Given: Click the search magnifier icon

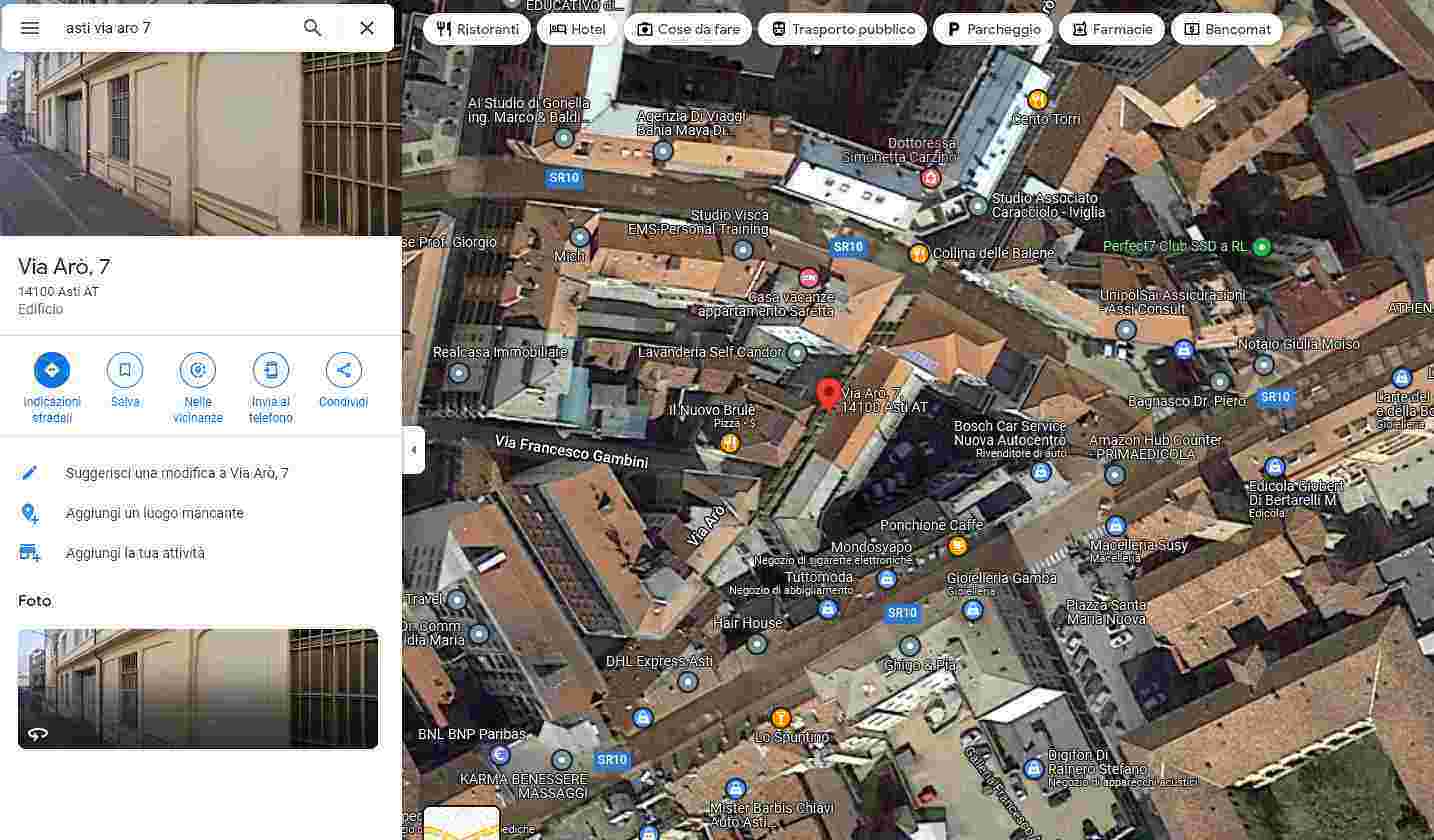Looking at the screenshot, I should (x=313, y=28).
